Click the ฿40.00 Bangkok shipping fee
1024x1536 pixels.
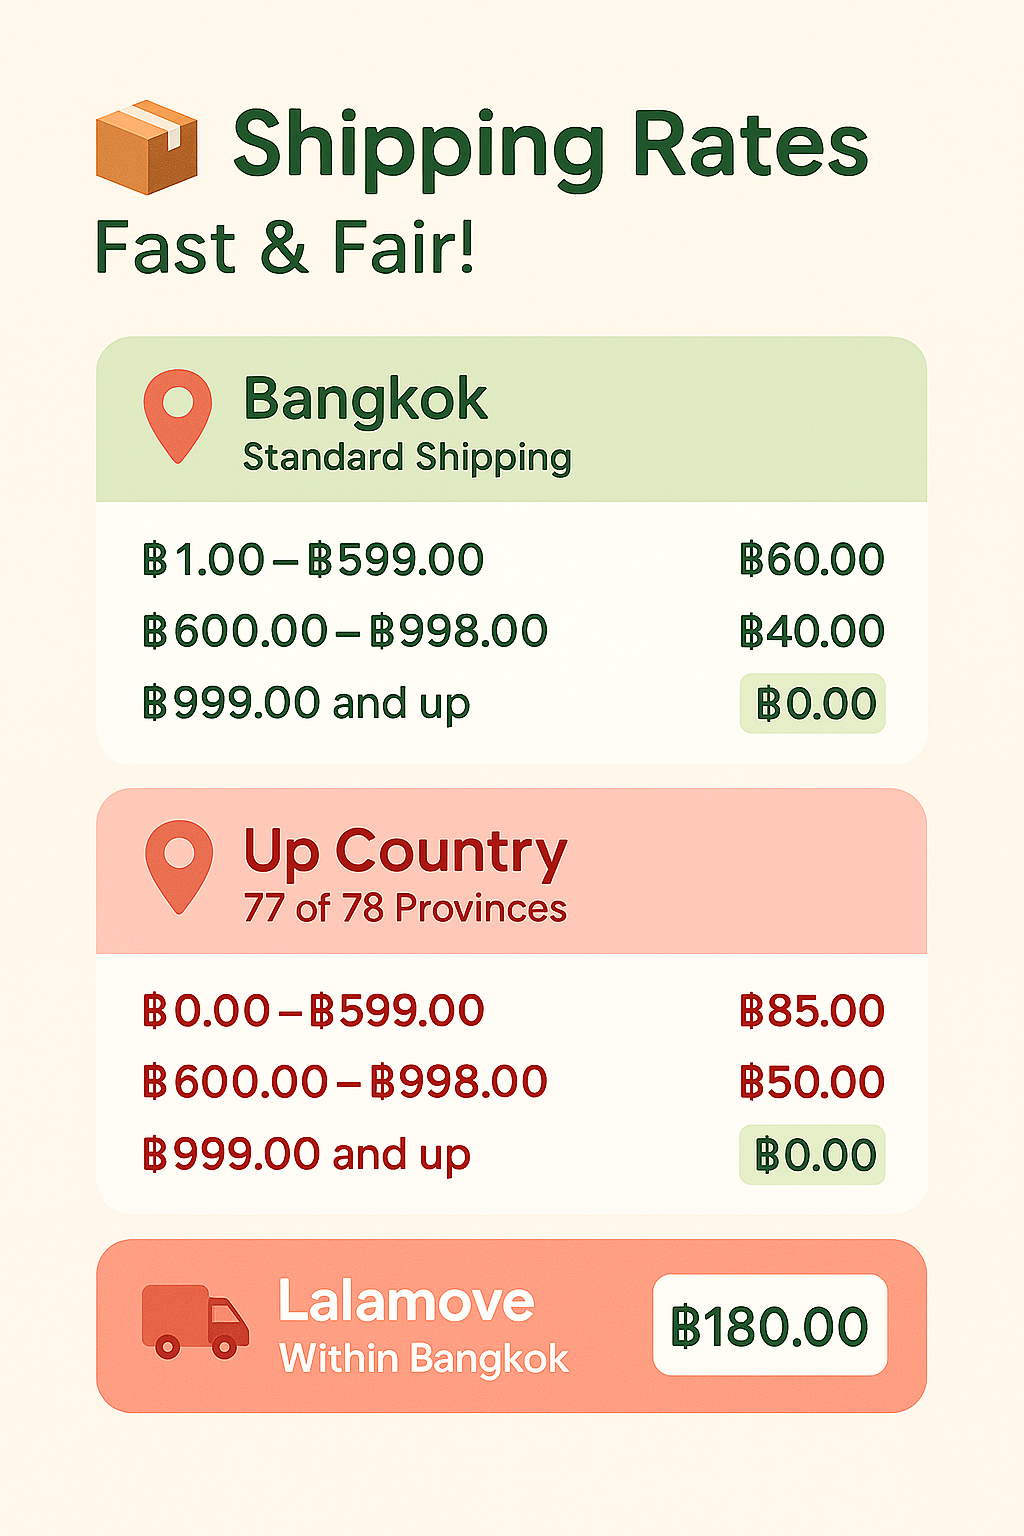click(x=812, y=631)
